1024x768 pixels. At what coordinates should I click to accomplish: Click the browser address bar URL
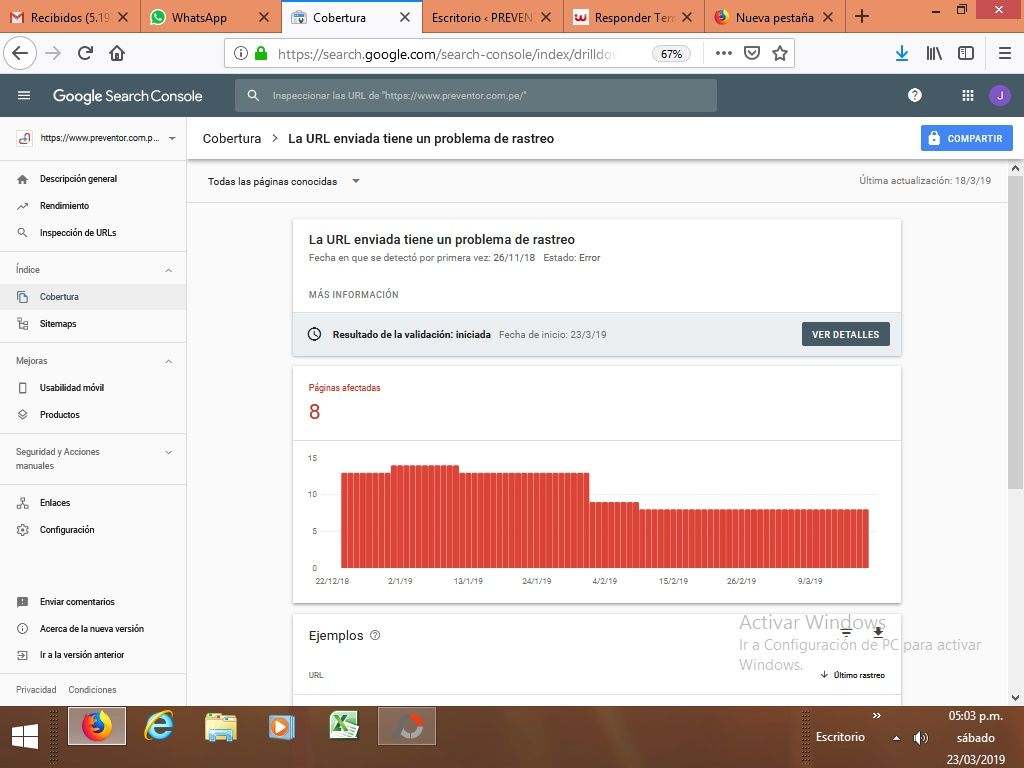447,54
